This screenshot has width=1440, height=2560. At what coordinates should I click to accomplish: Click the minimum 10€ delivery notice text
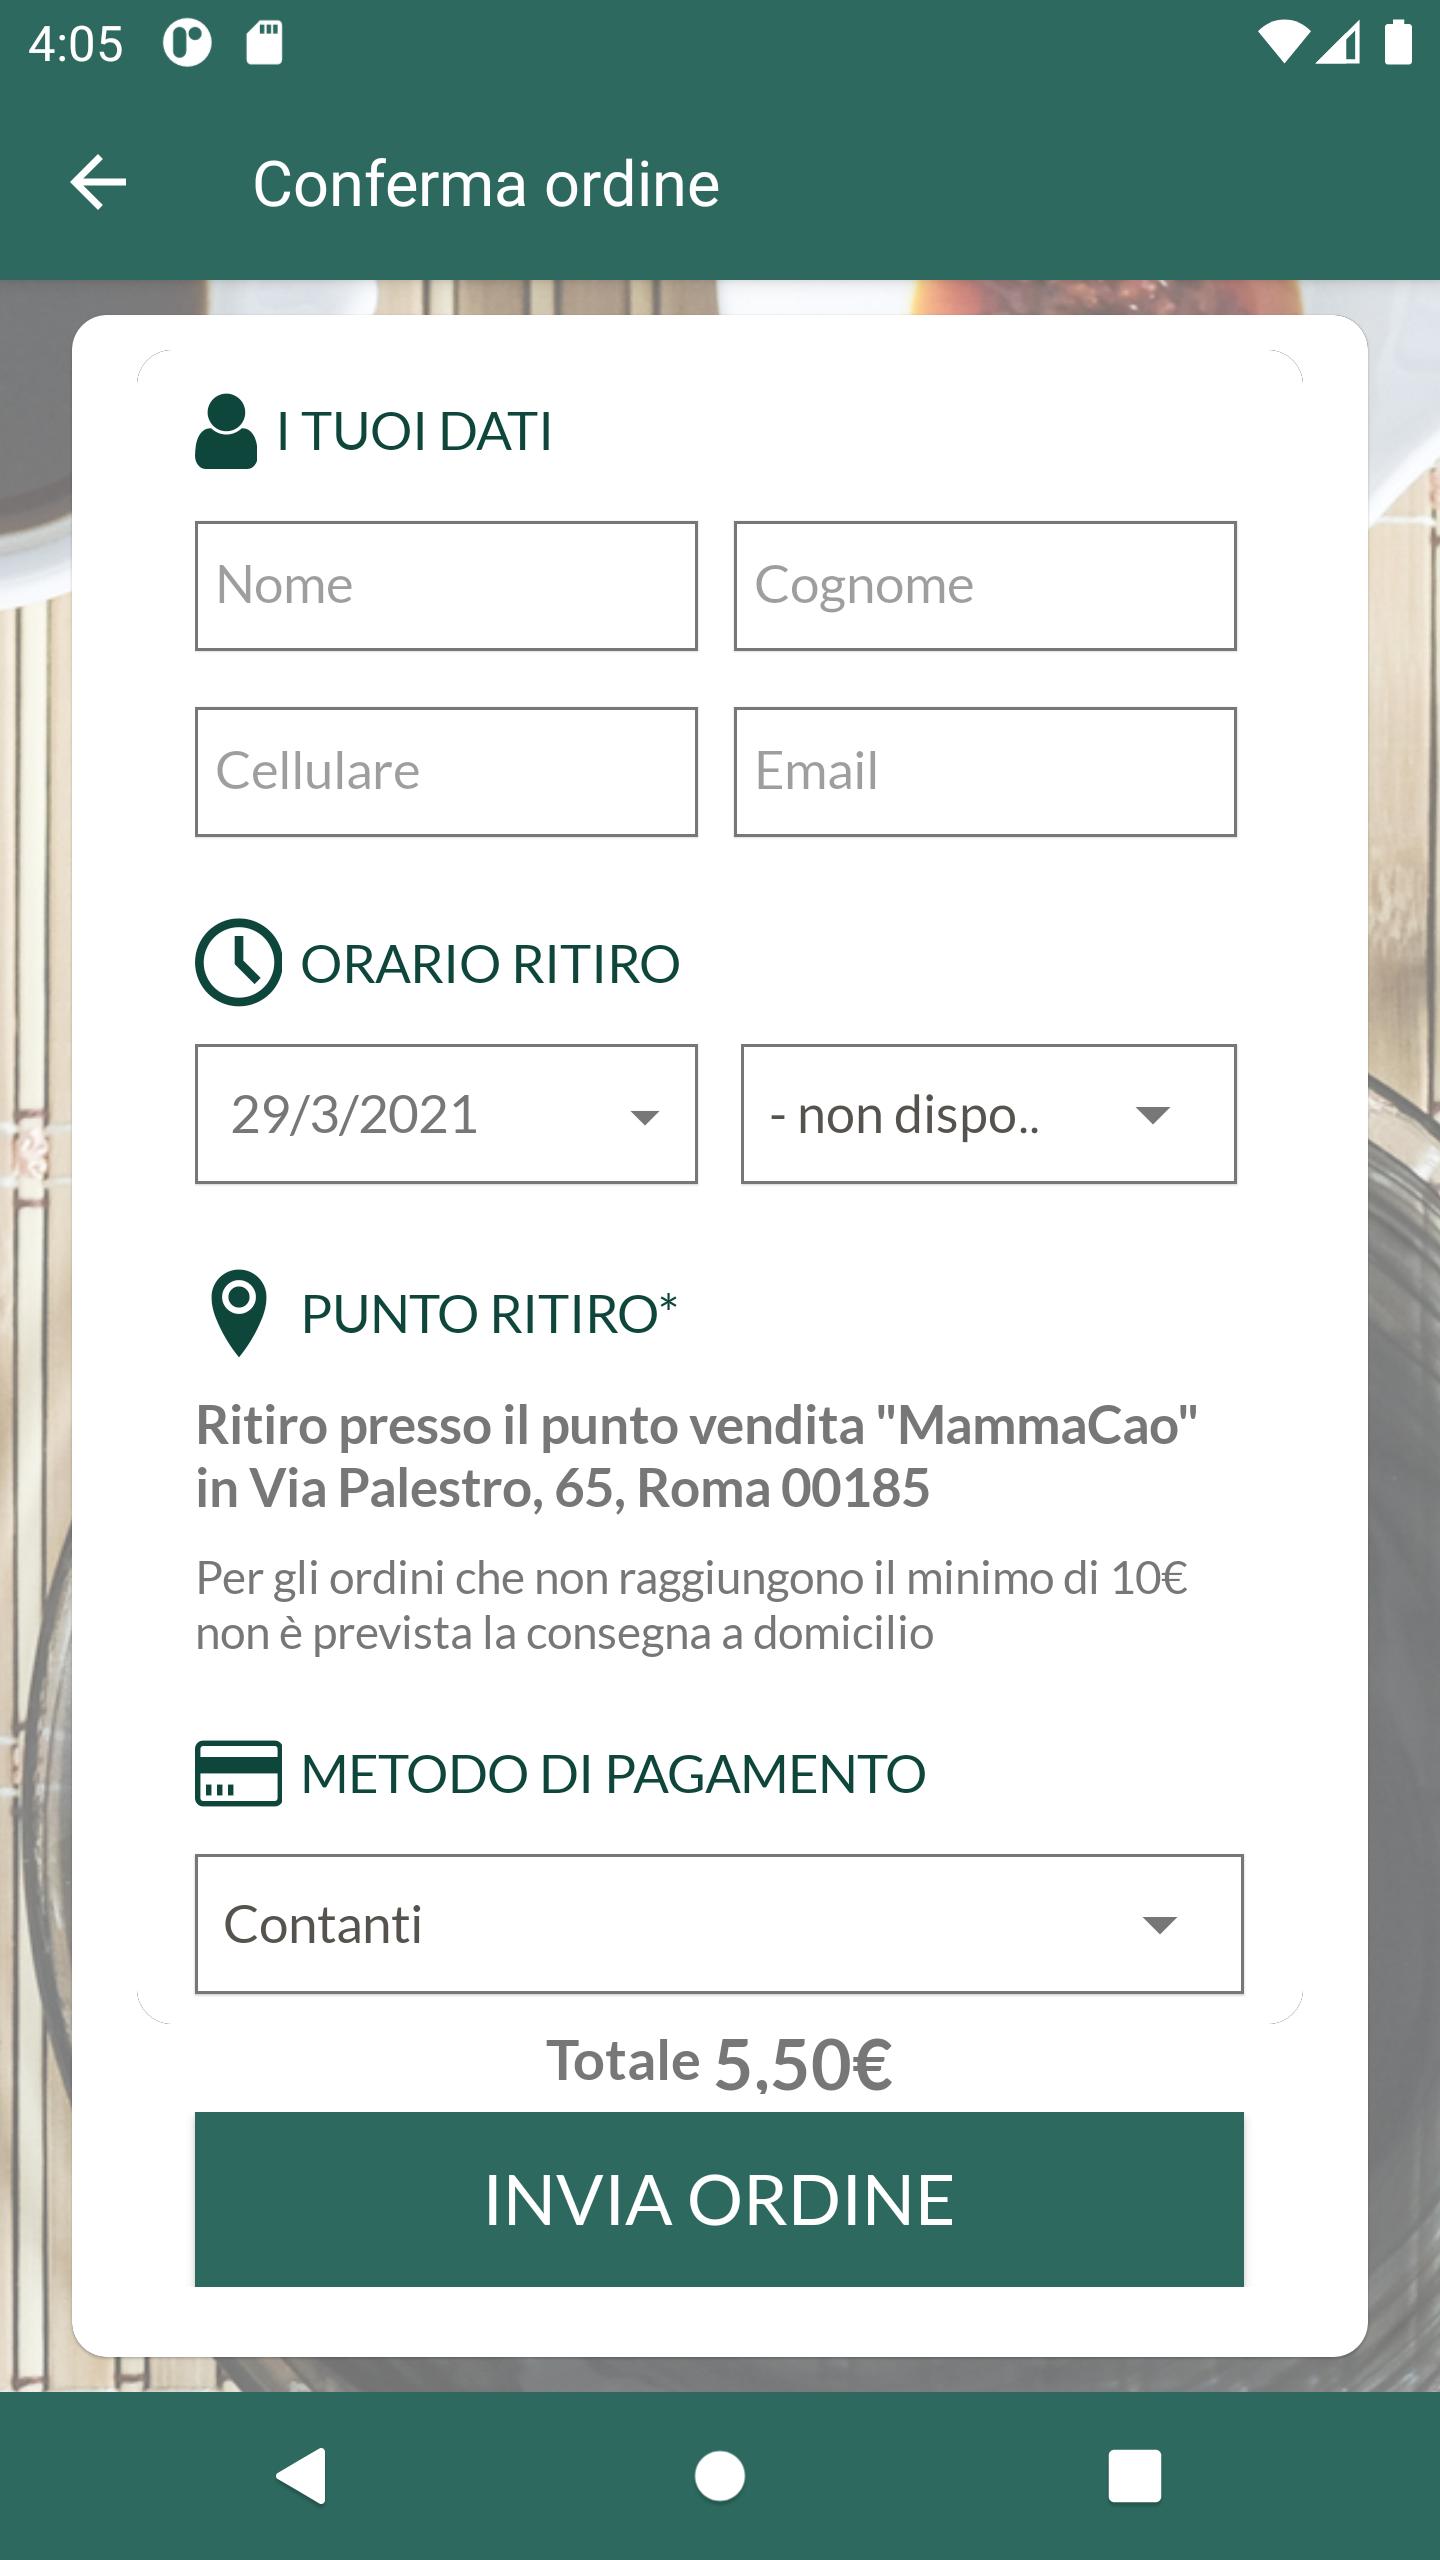pos(691,1606)
